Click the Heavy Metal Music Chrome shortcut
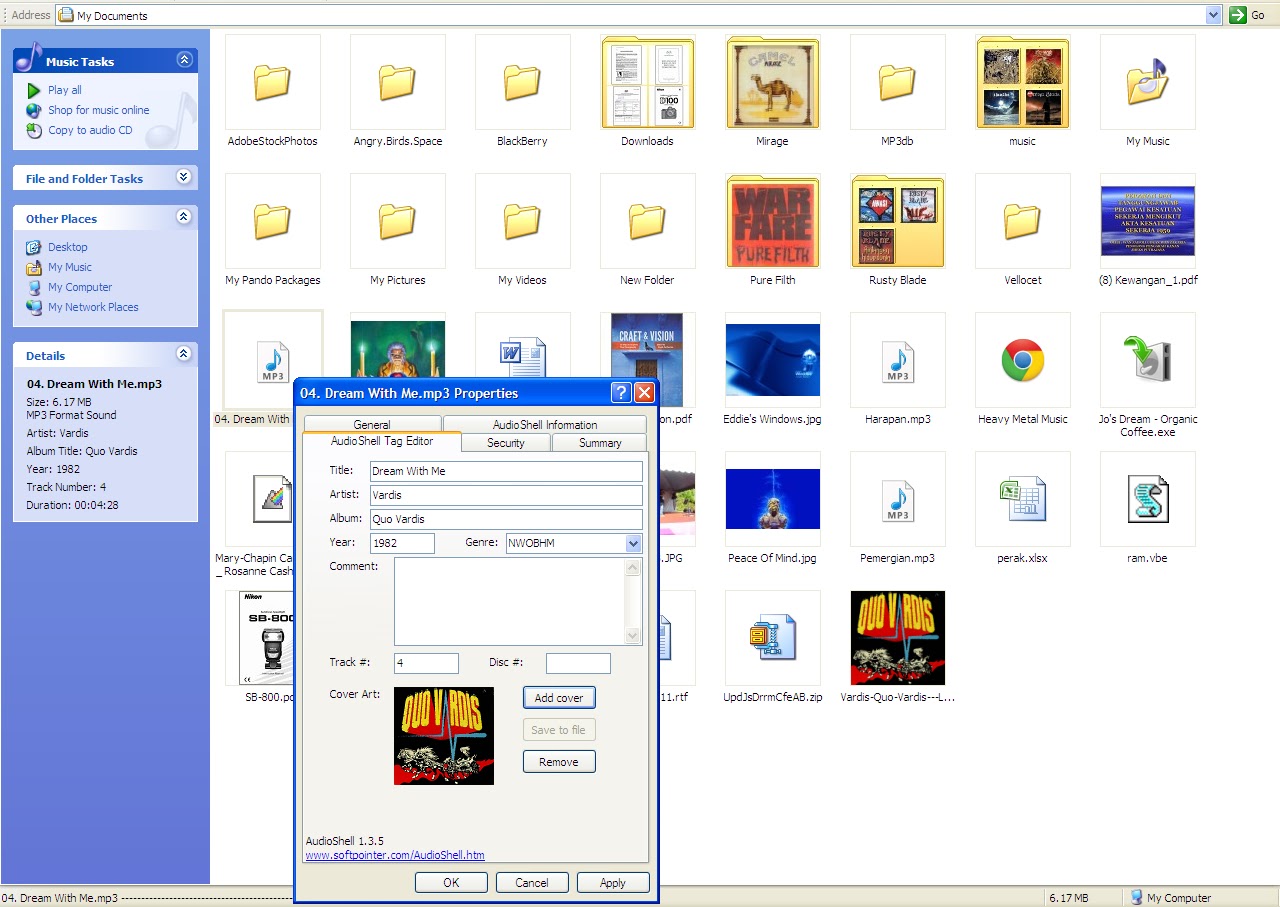Screen dimensions: 1280x907 [x=1022, y=361]
